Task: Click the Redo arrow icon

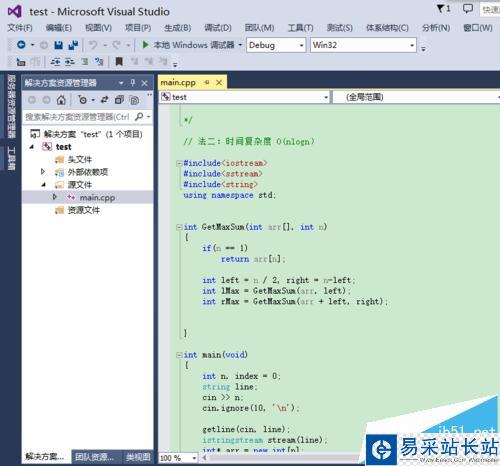Action: tap(116, 45)
